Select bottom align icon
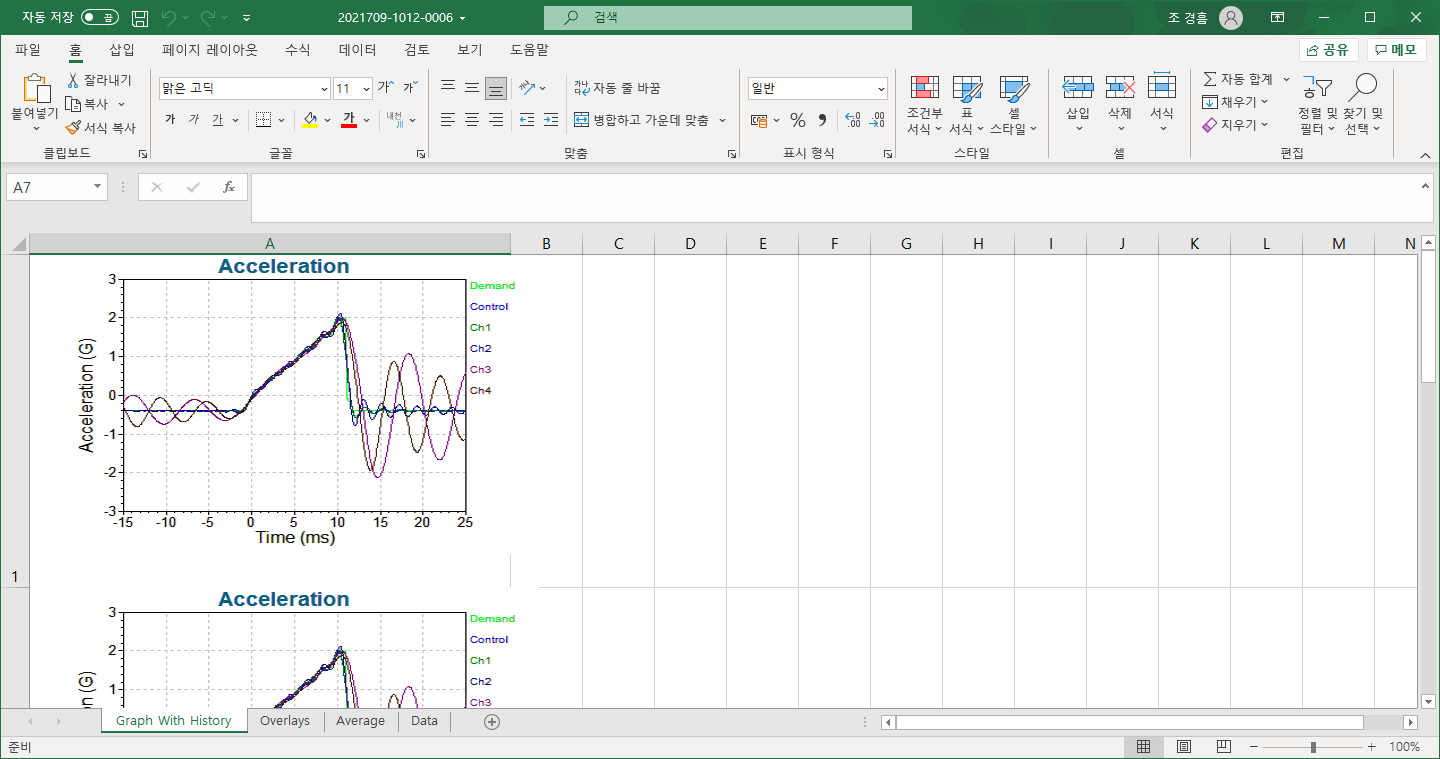 tap(496, 88)
